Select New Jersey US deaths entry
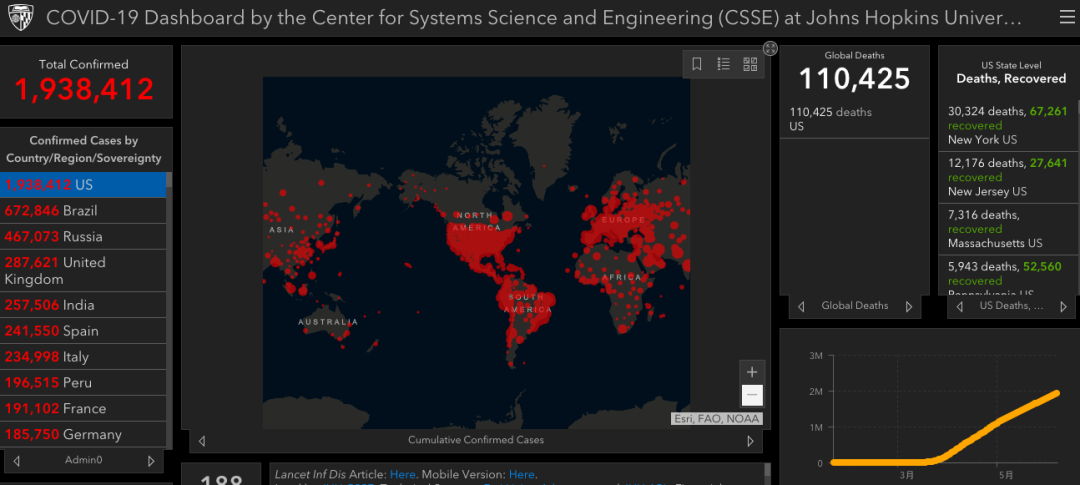 1009,177
